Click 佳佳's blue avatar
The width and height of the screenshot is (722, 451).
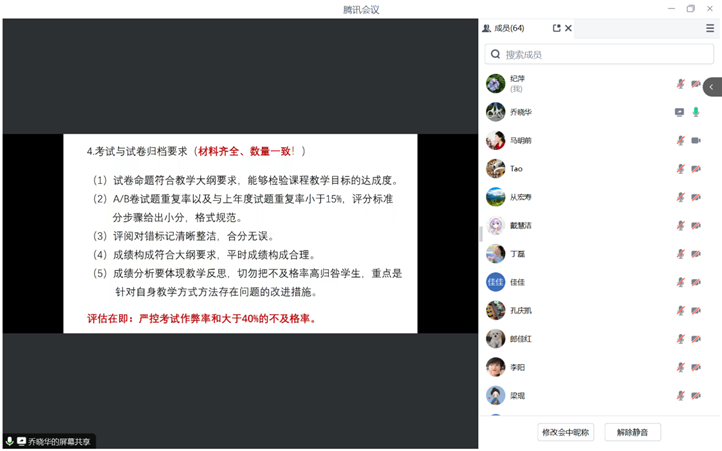(x=495, y=282)
